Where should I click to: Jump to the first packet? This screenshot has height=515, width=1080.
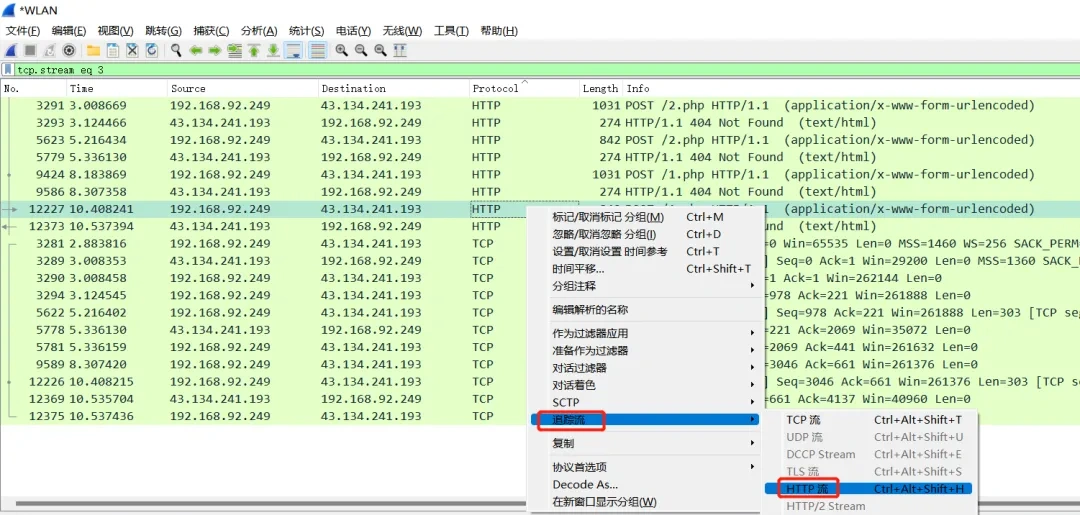click(254, 50)
